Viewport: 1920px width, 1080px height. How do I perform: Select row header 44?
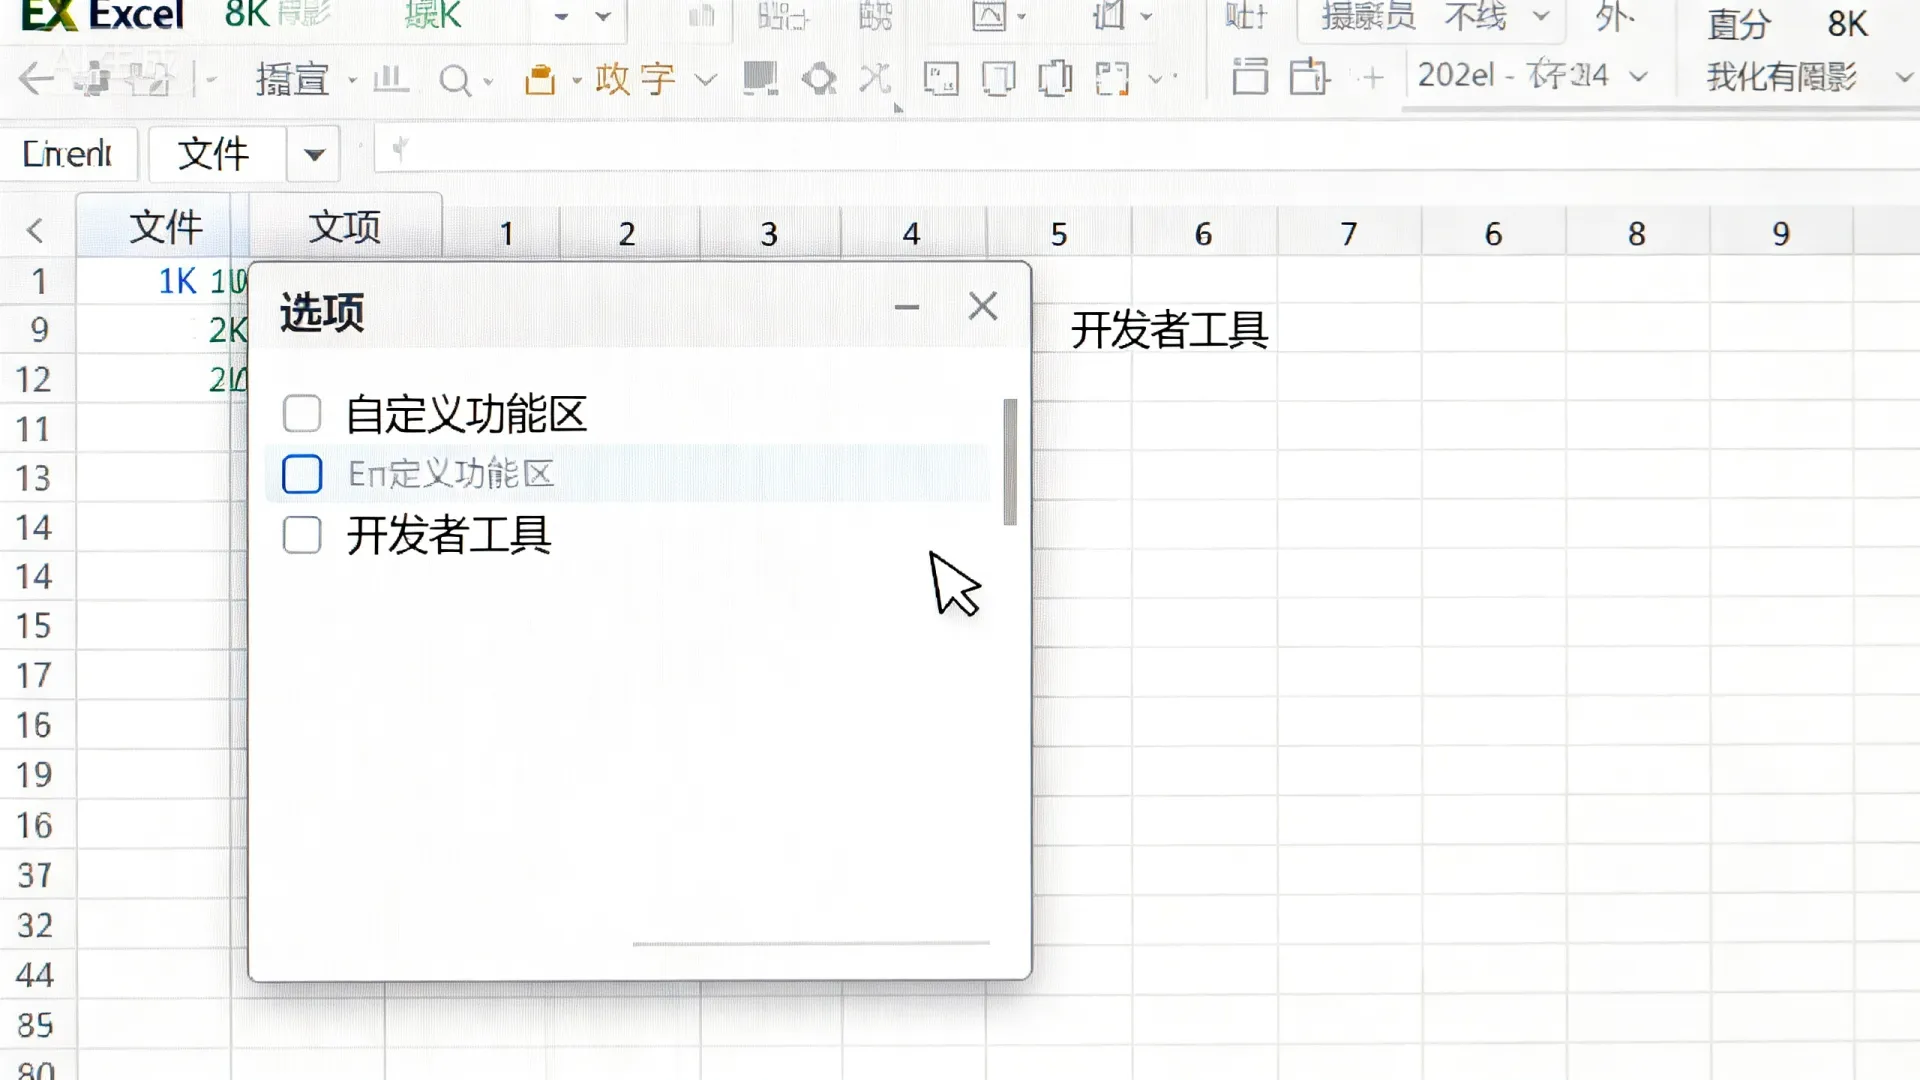(35, 975)
